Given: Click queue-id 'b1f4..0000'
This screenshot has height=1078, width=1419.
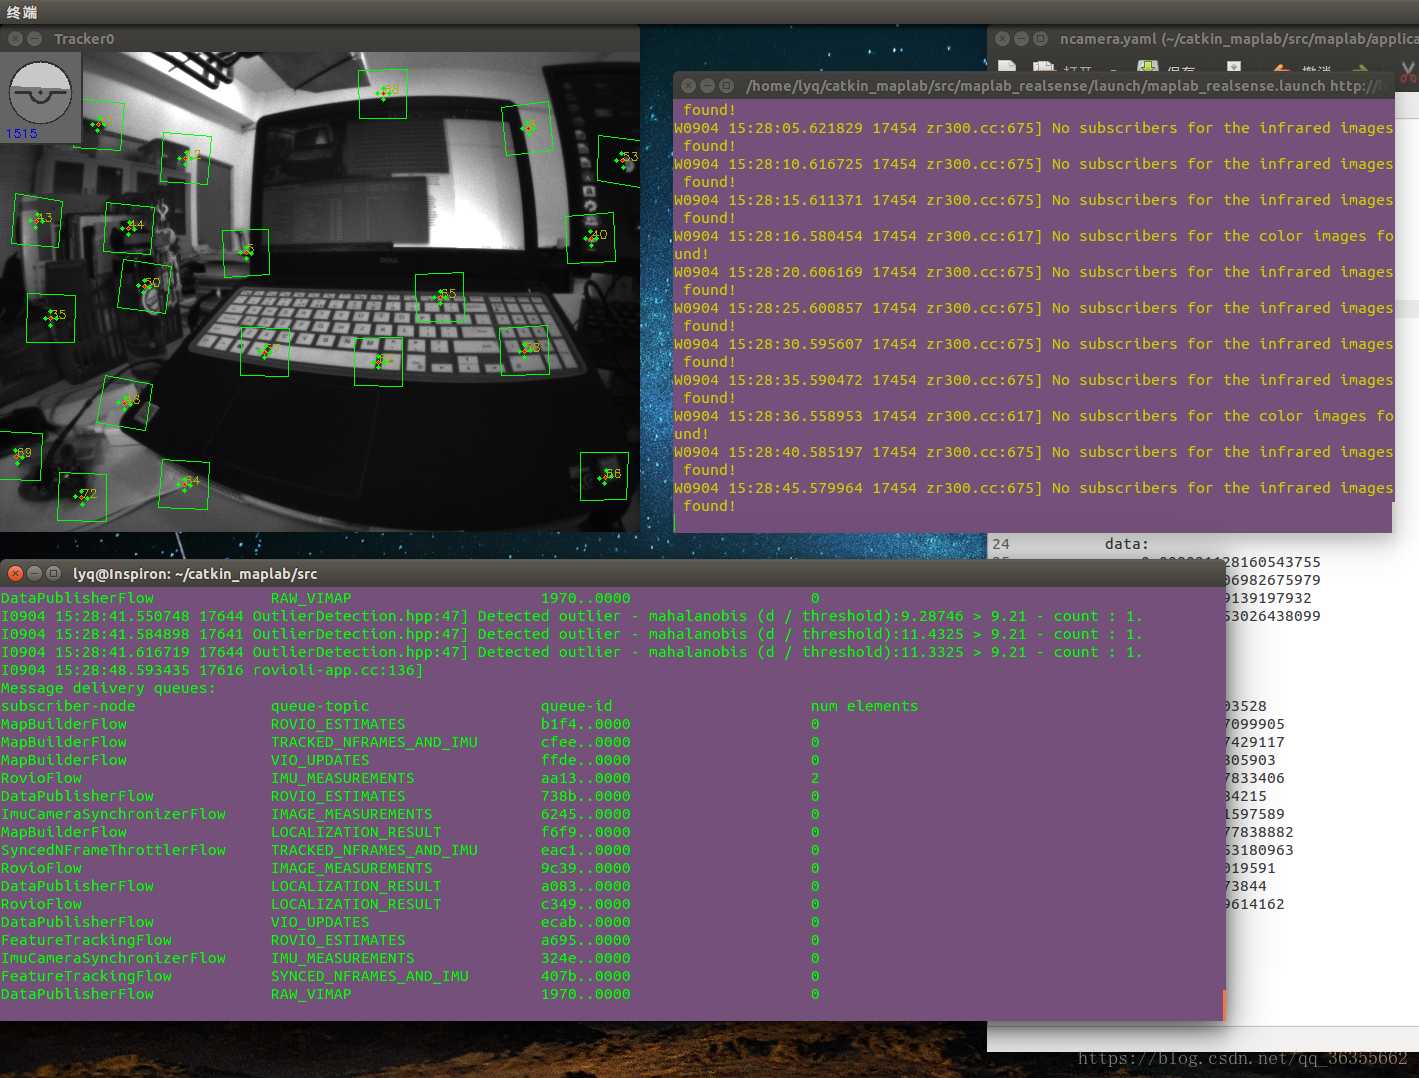Looking at the screenshot, I should (x=586, y=724).
